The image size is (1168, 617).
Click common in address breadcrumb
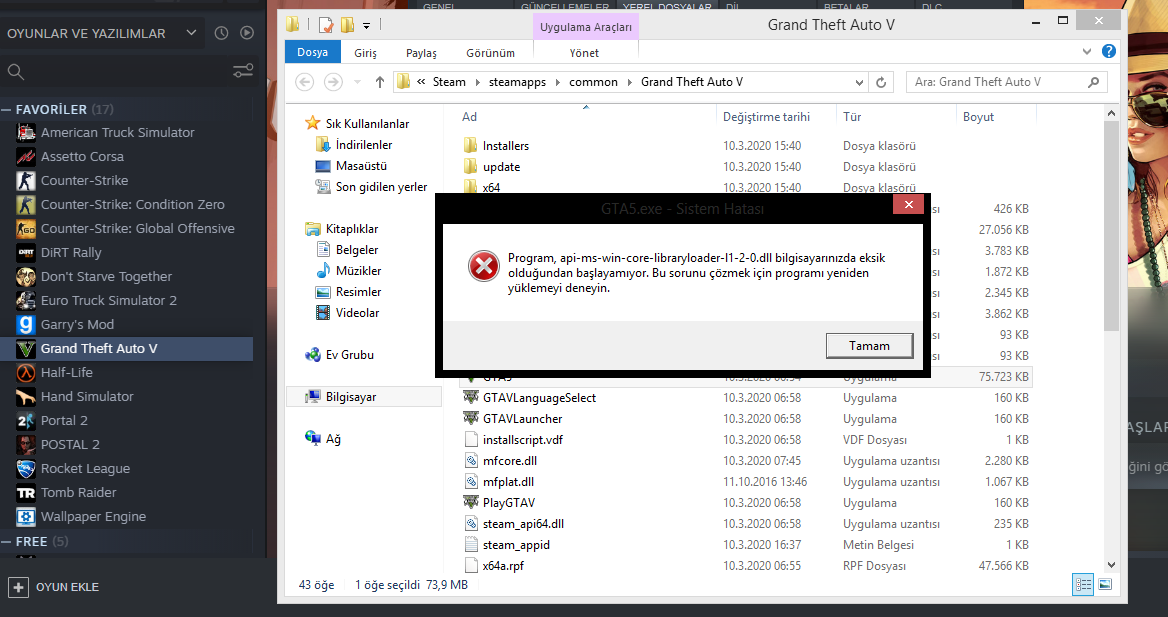pyautogui.click(x=593, y=82)
